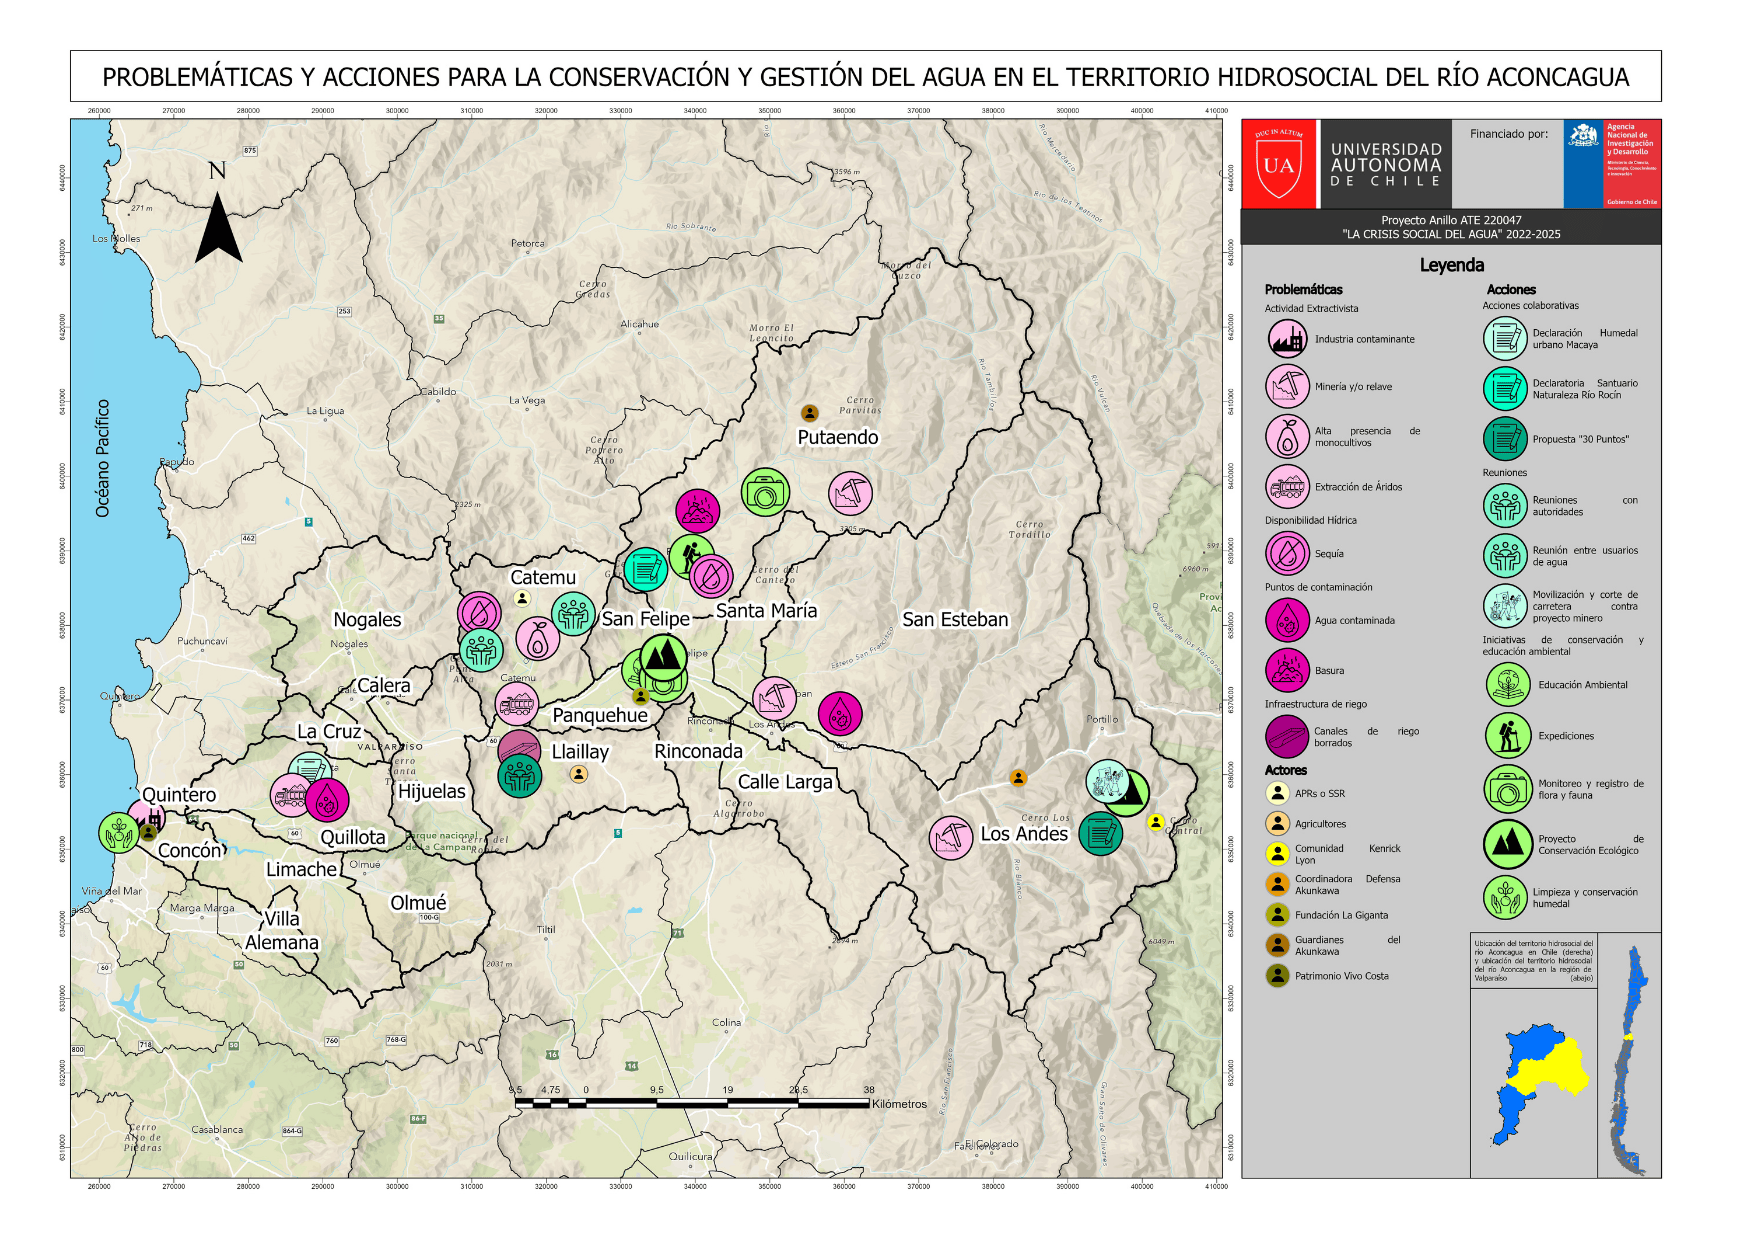Select the Expediciones hiker legend icon
The height and width of the screenshot is (1240, 1748).
tap(1507, 735)
